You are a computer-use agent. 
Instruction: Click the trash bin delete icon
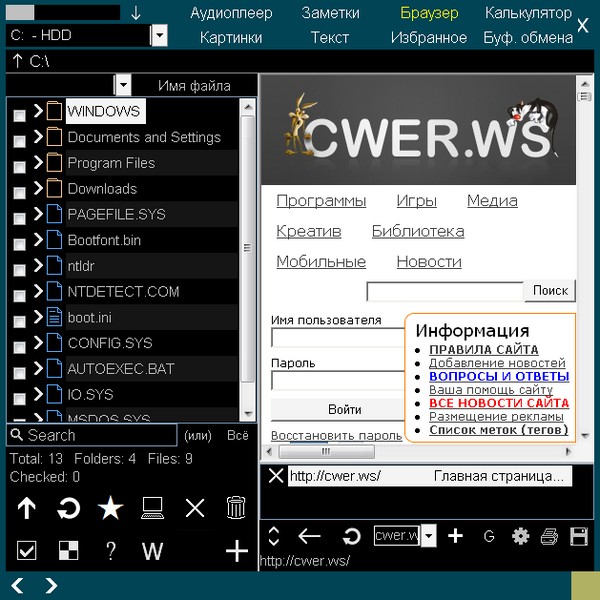(x=236, y=508)
